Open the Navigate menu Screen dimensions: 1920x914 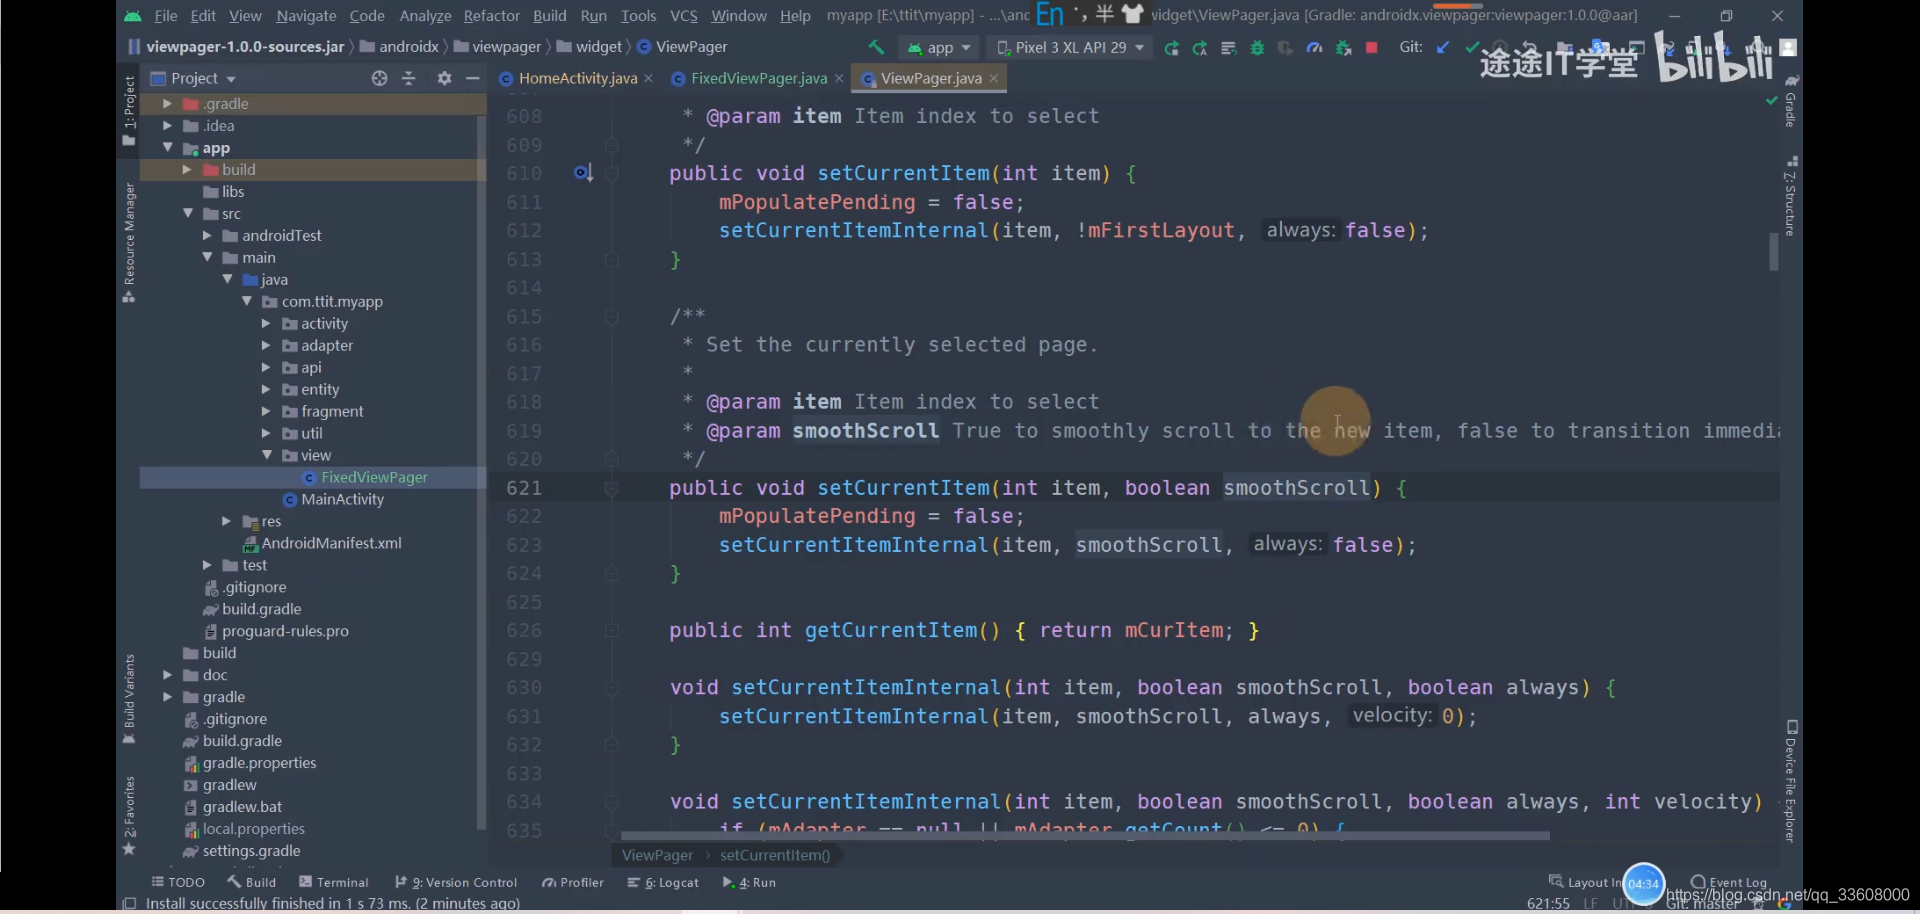click(306, 16)
